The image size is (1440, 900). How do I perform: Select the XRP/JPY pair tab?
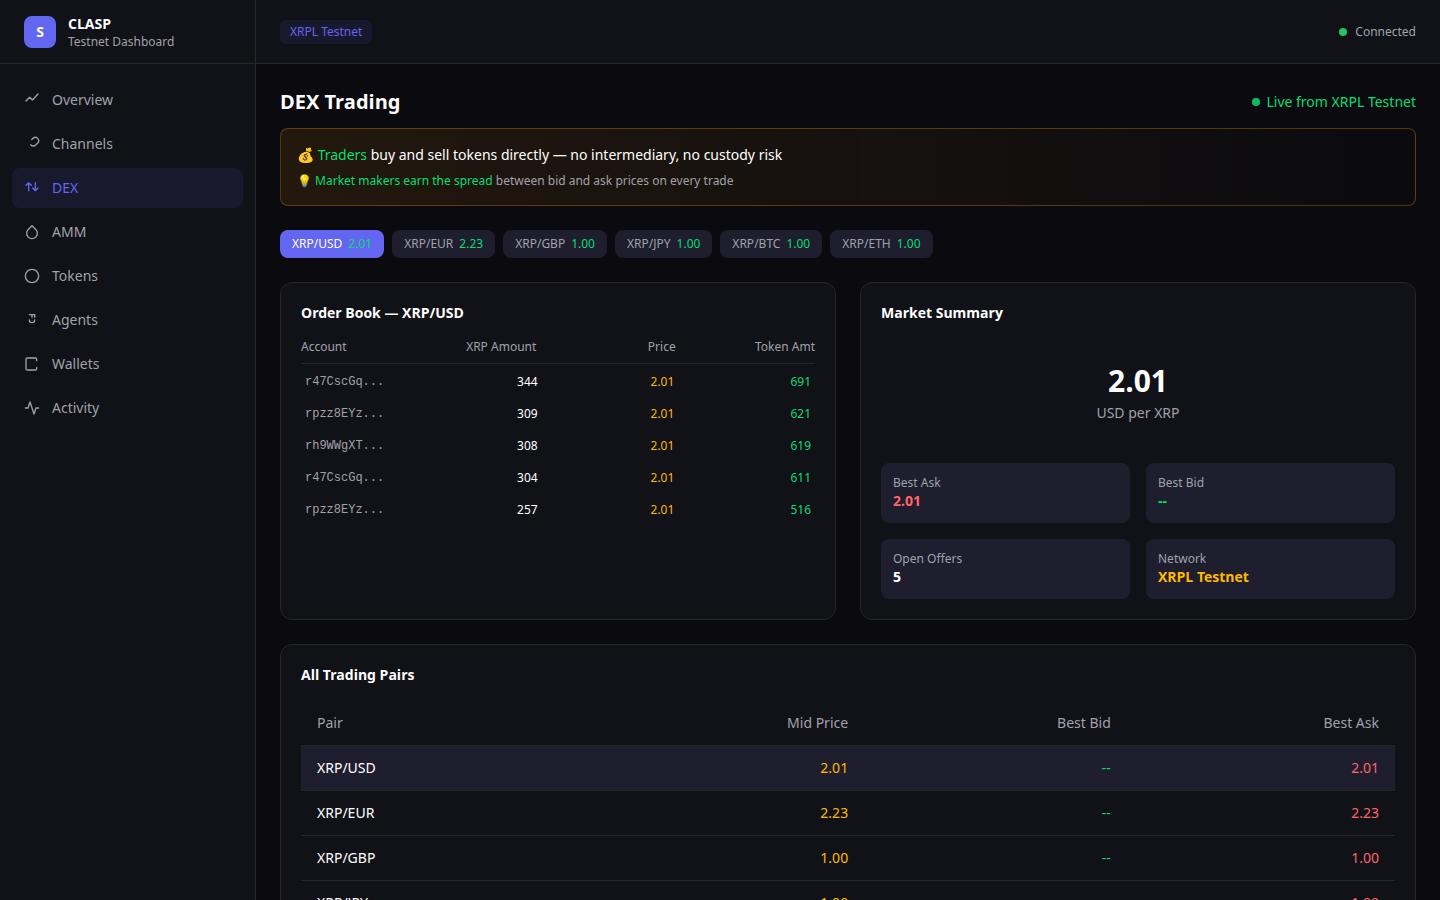(x=662, y=243)
